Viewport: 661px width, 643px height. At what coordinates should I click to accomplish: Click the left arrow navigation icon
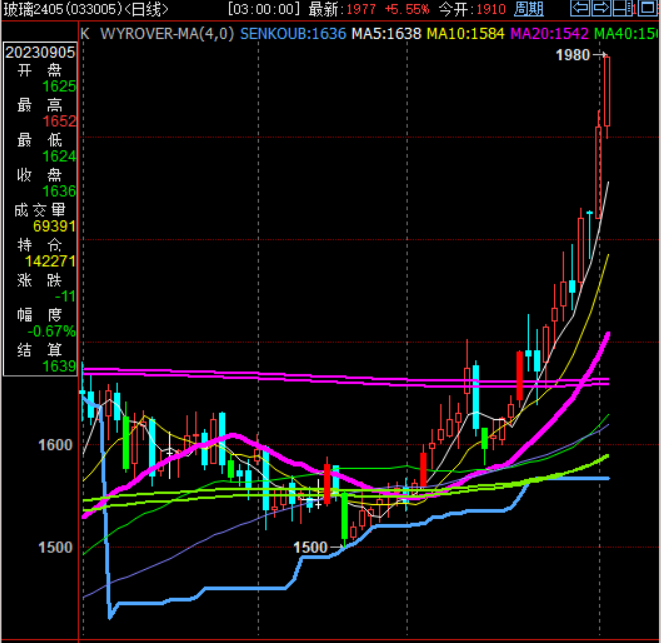pos(579,9)
